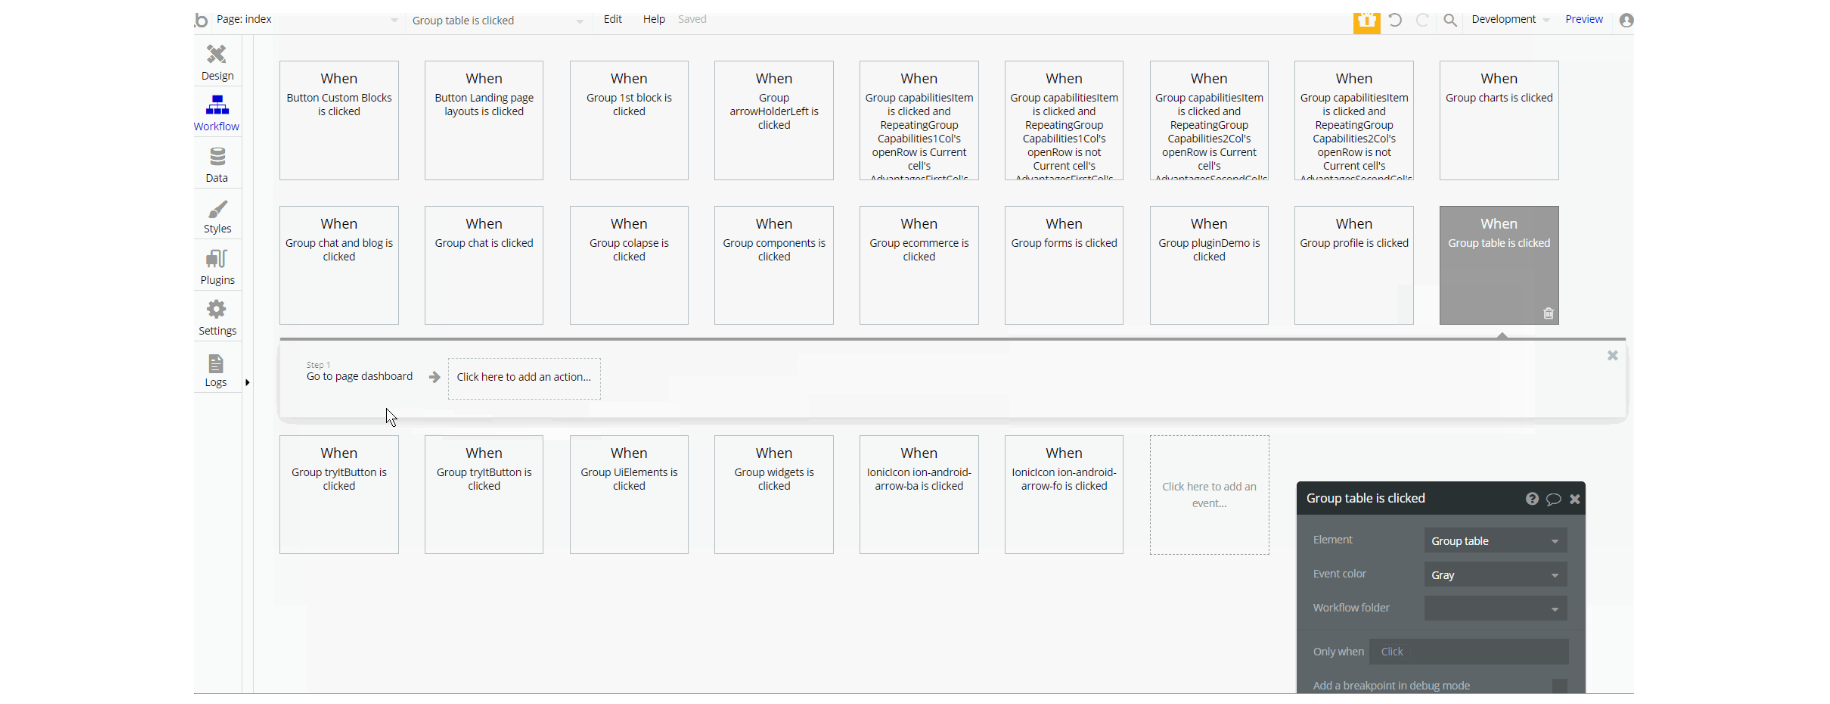Open the Design tab in sidebar
1830x704 pixels.
(217, 62)
